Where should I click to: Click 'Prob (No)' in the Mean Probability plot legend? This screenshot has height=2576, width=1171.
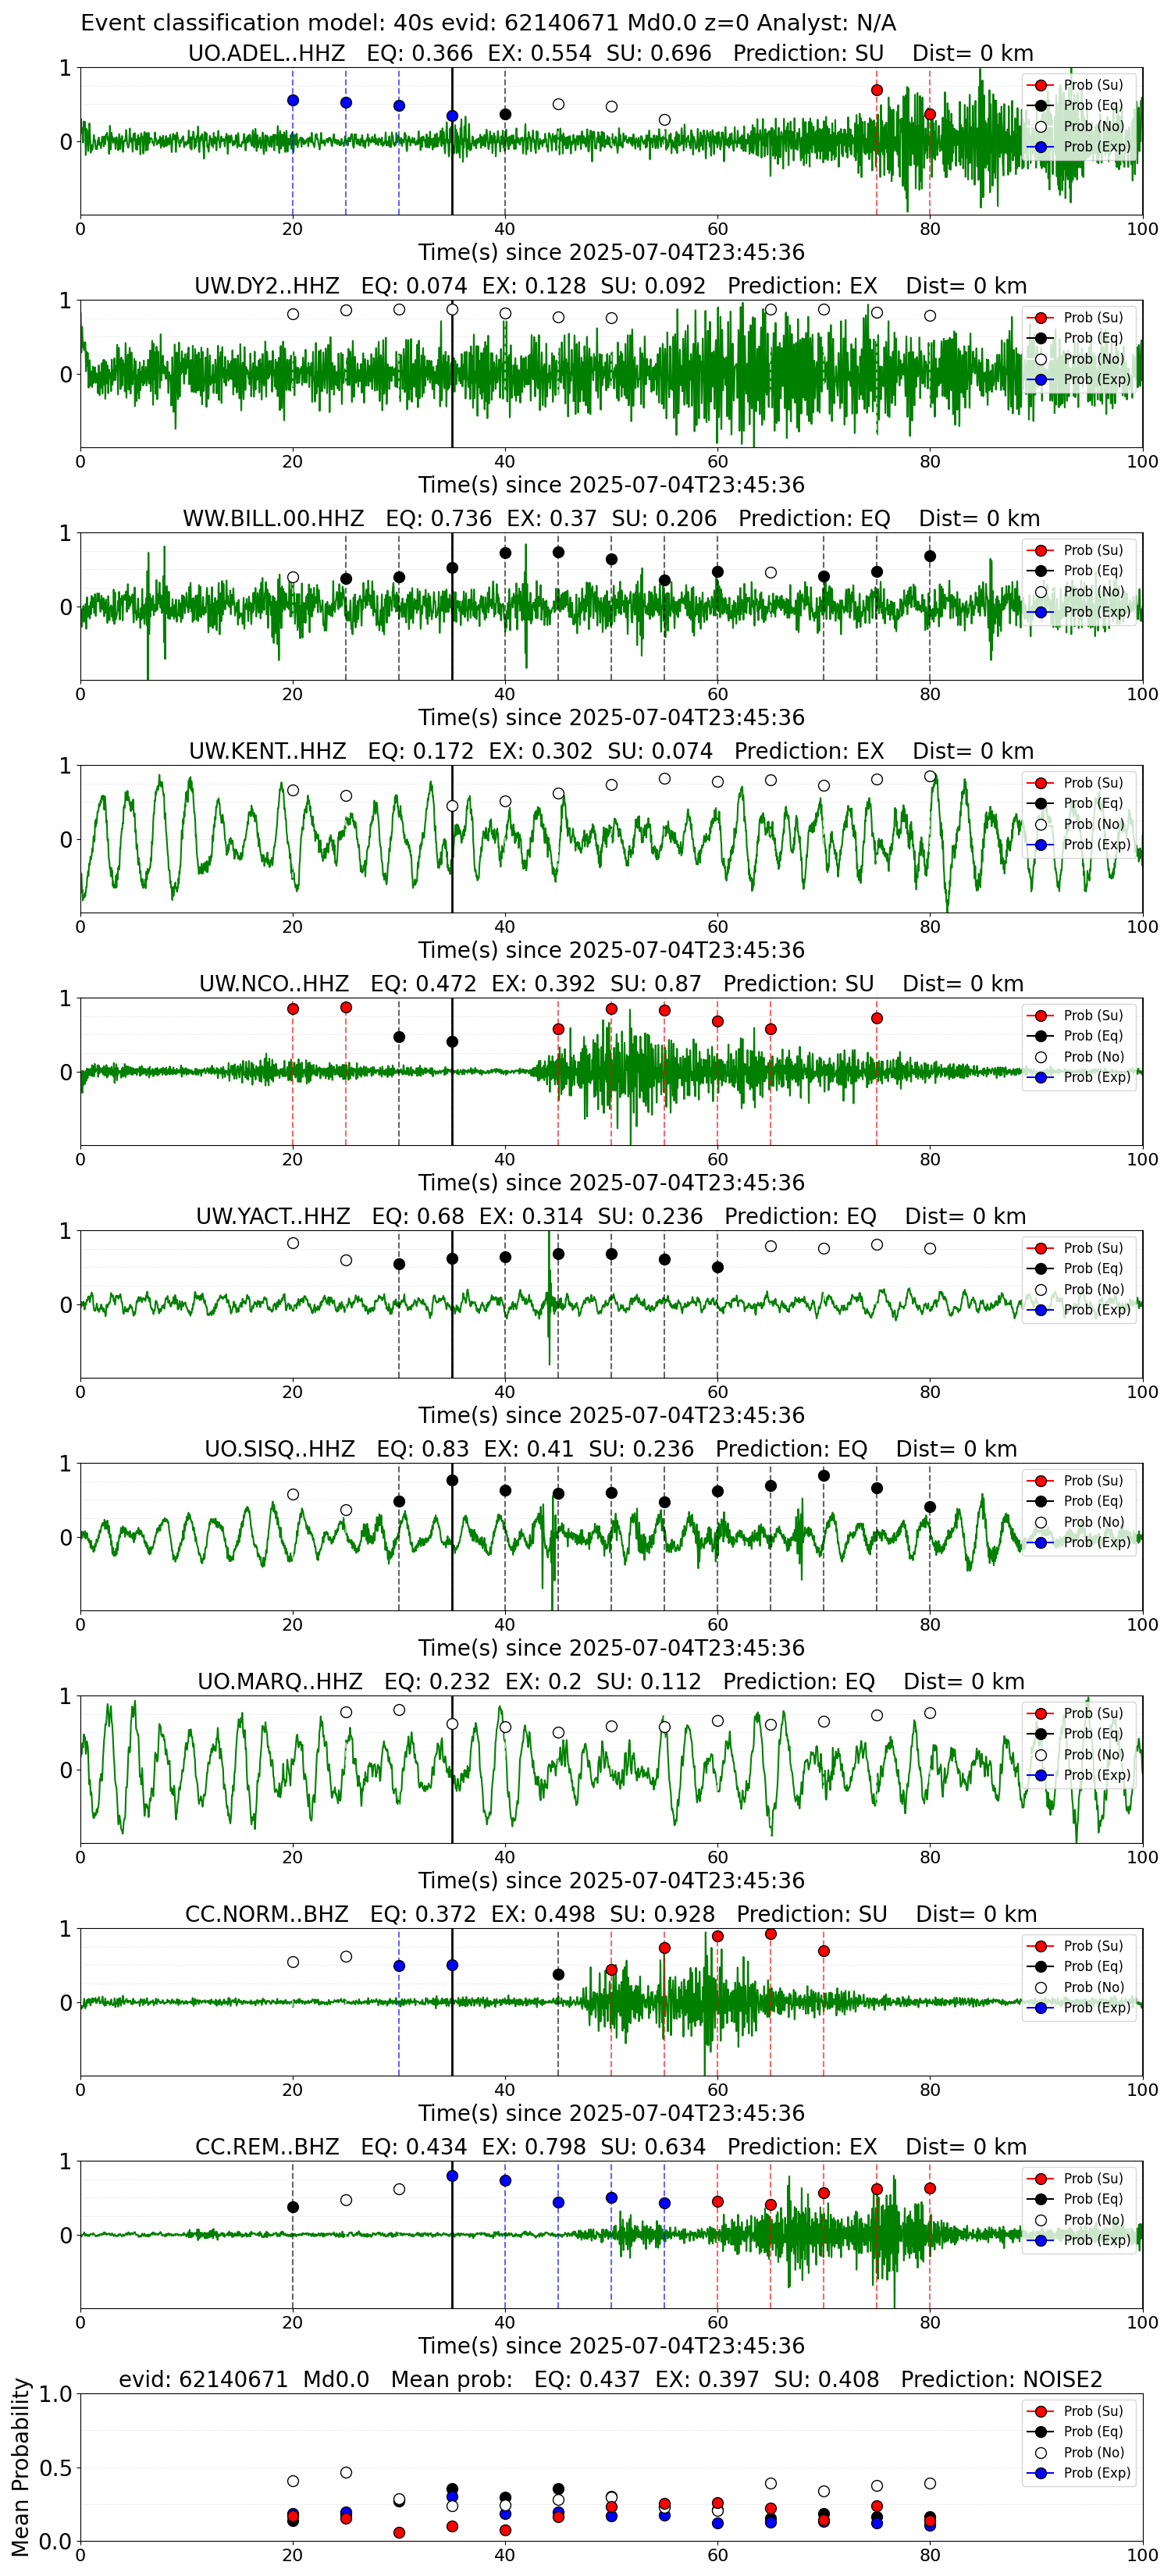click(1094, 2452)
